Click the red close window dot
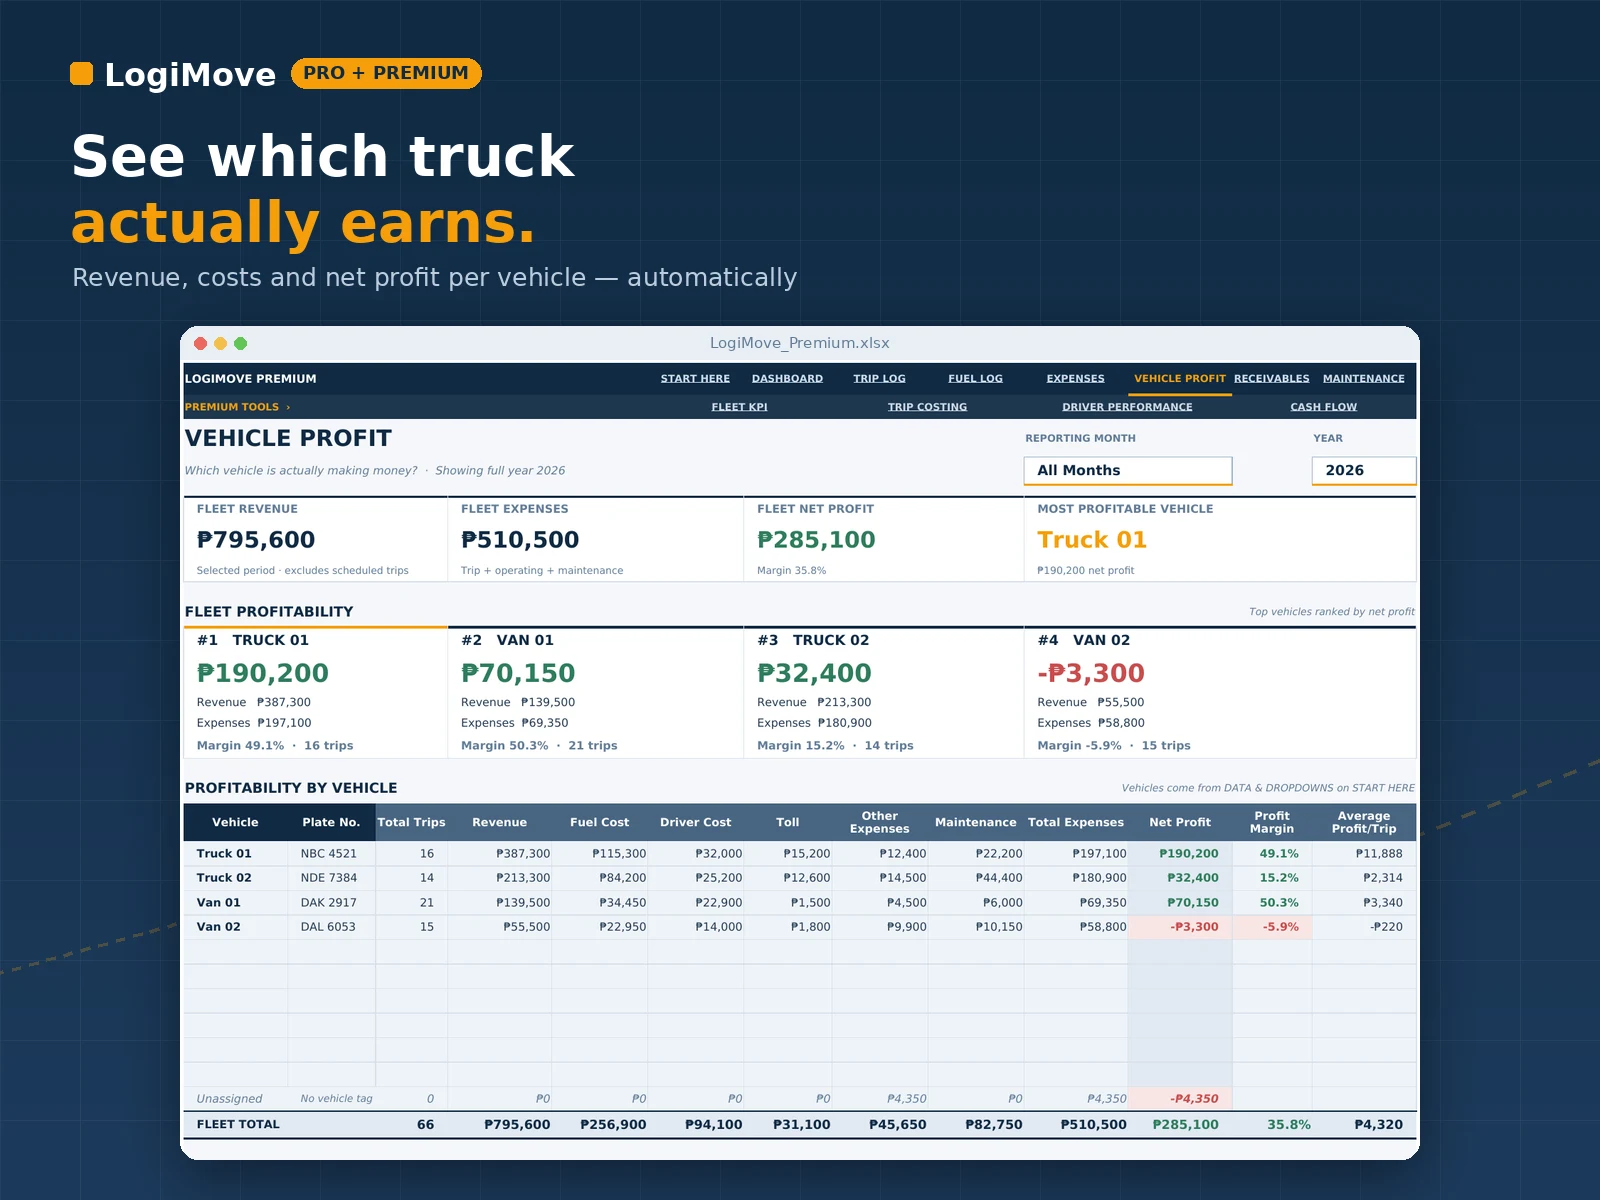The width and height of the screenshot is (1600, 1200). point(200,343)
